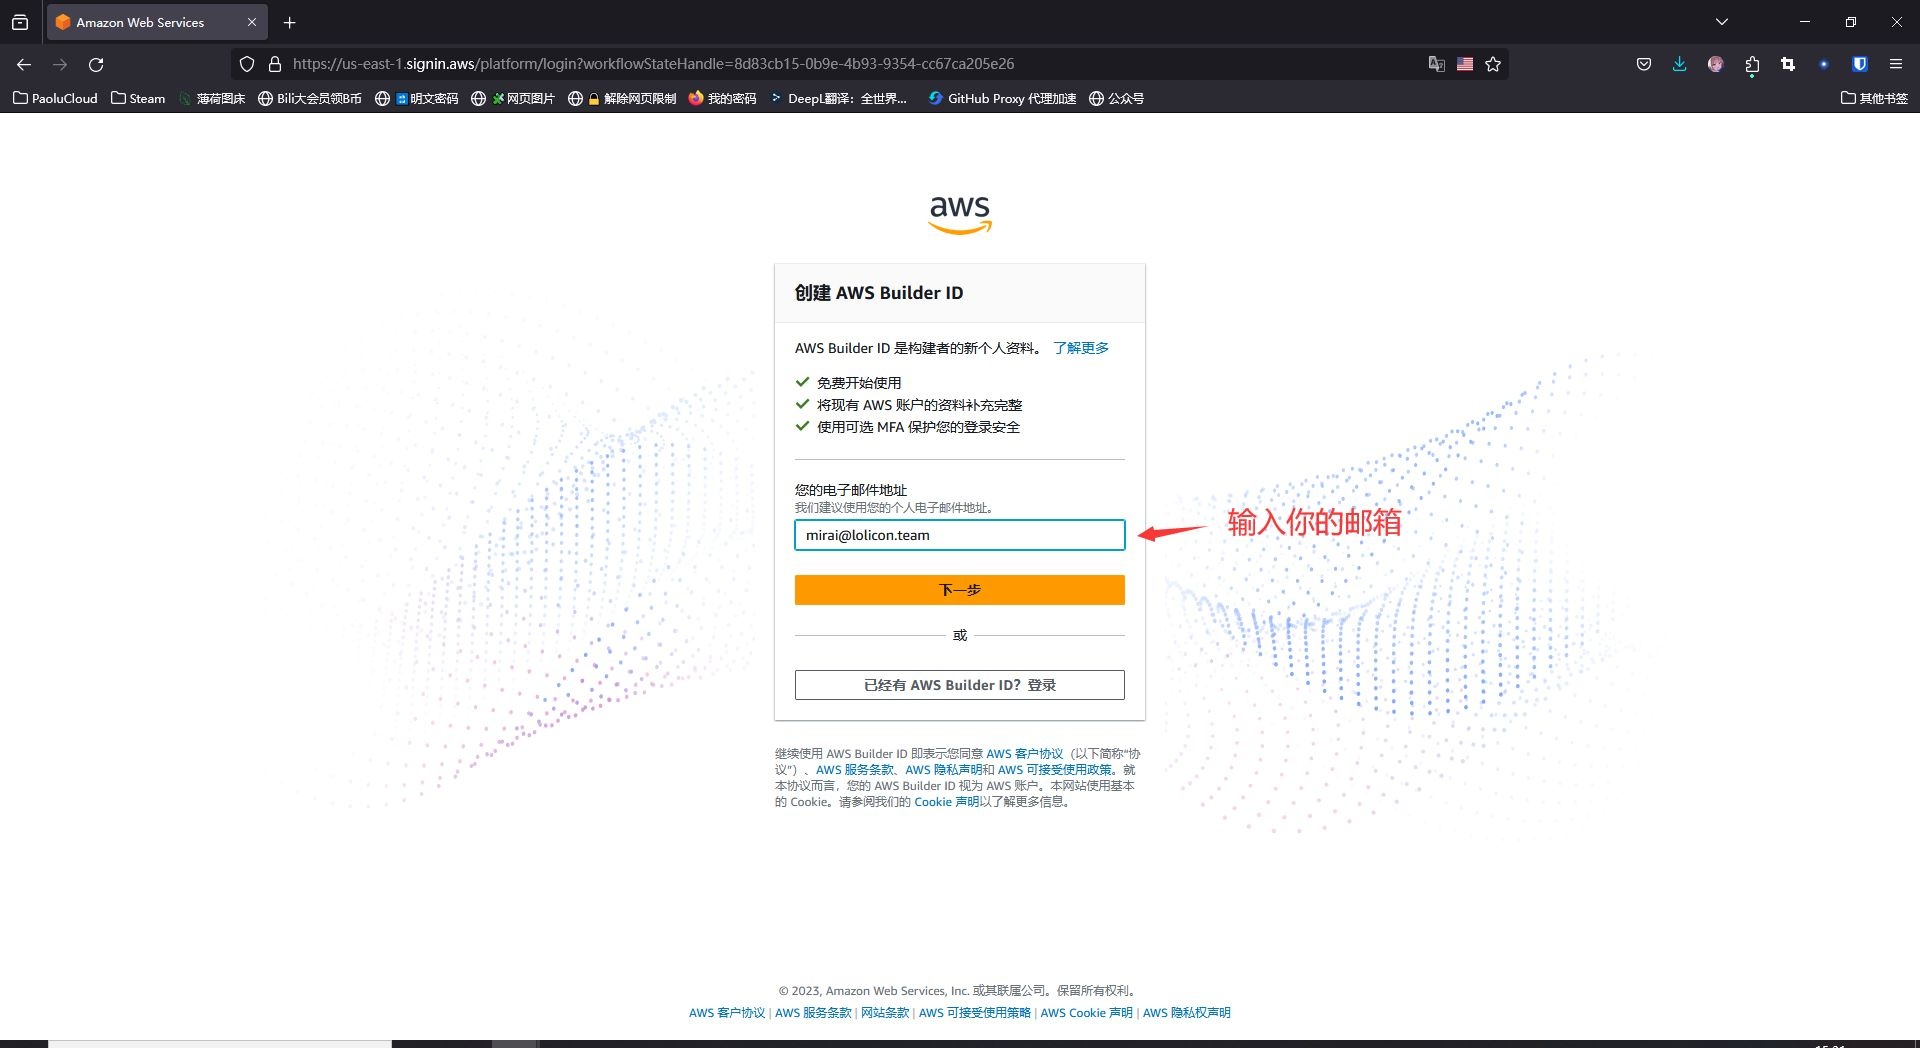1920x1048 pixels.
Task: Open the Downloads panel
Action: point(1680,64)
